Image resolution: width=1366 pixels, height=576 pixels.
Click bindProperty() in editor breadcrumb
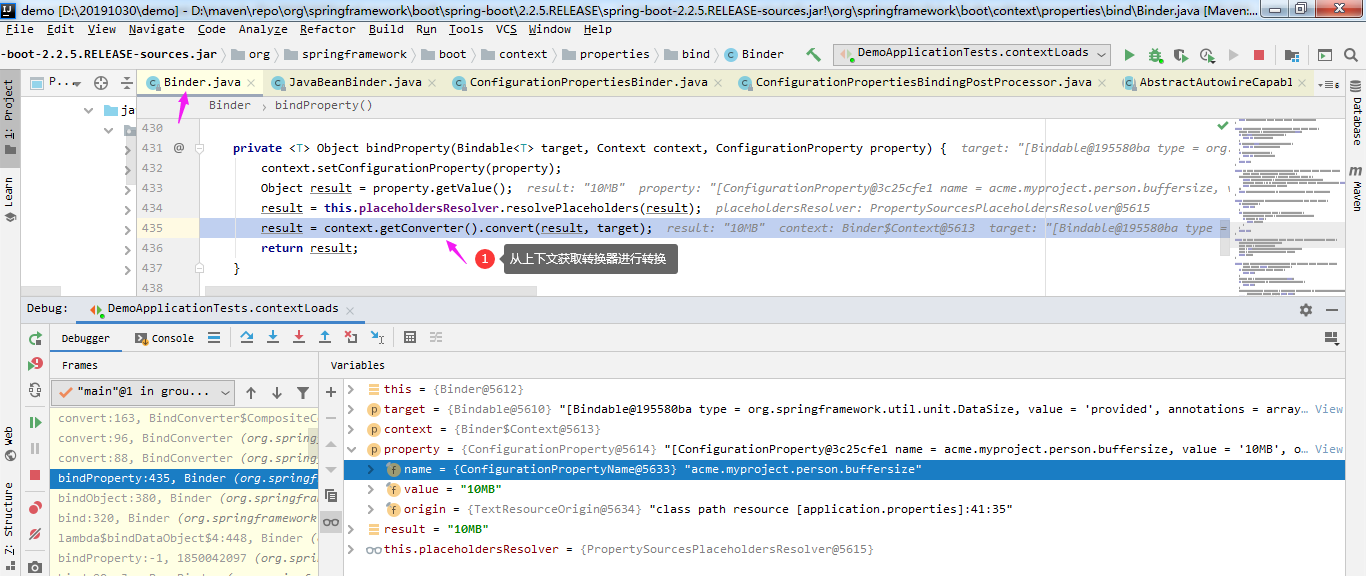pyautogui.click(x=323, y=105)
